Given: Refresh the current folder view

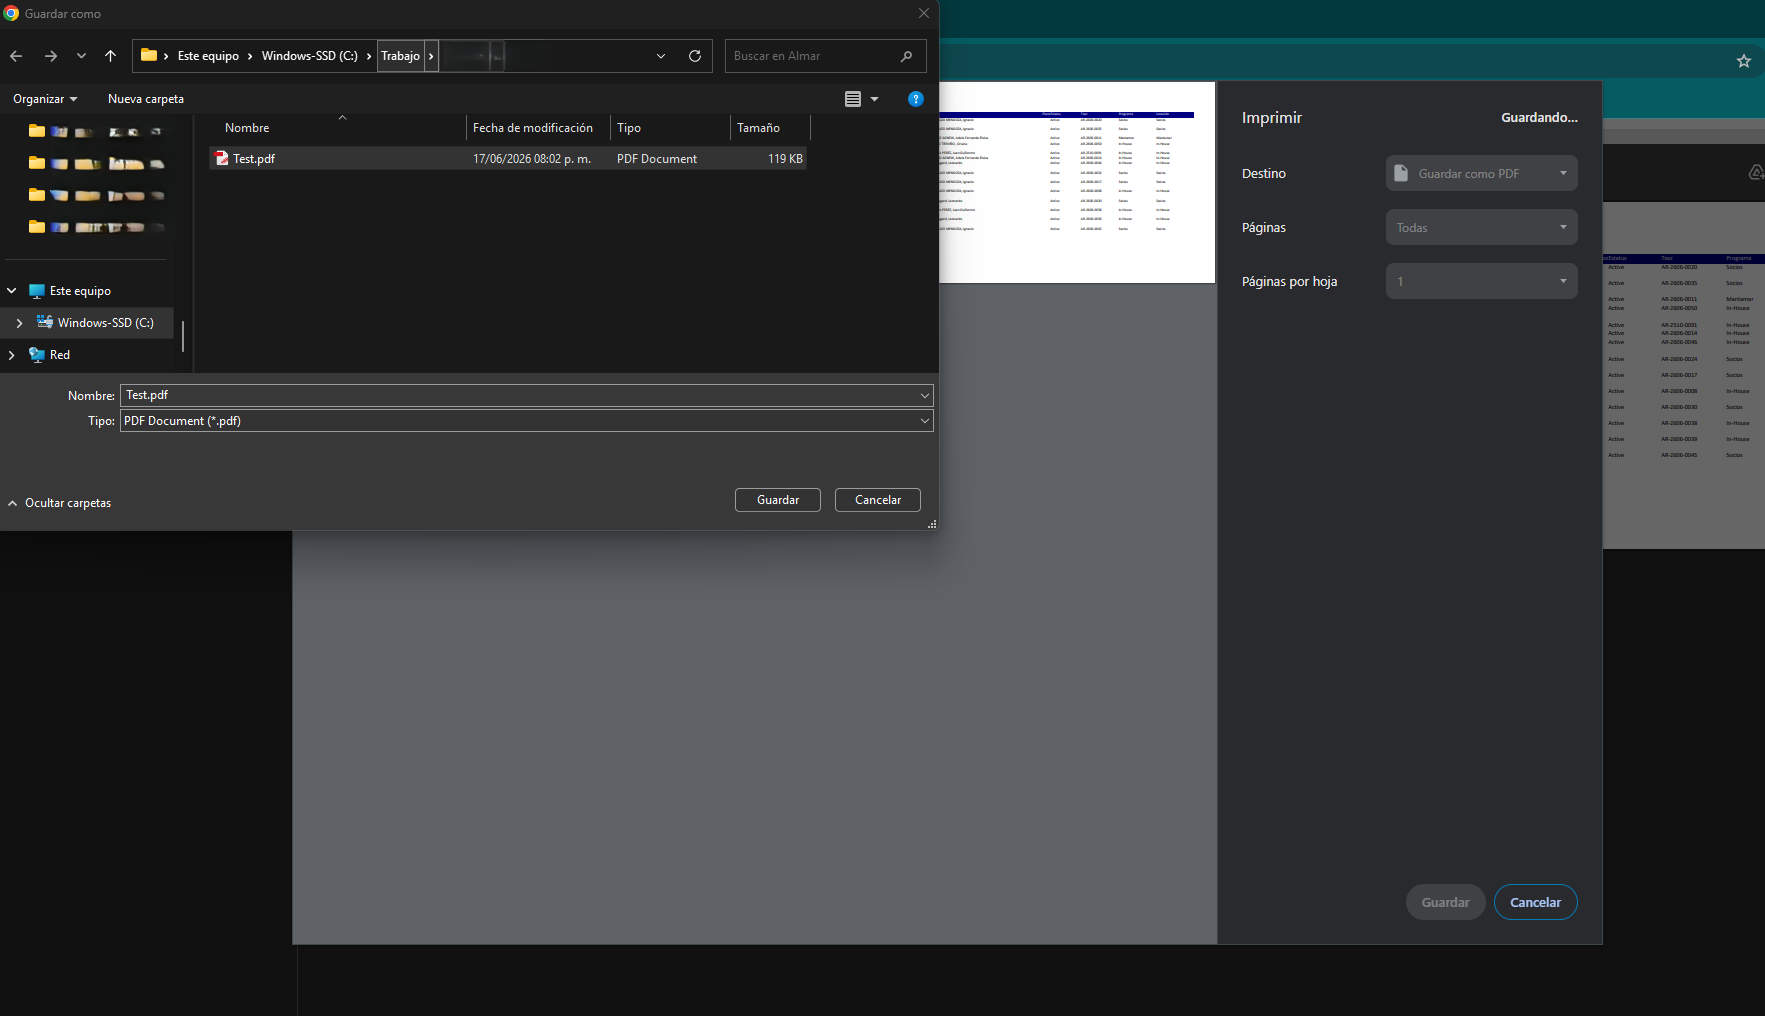Looking at the screenshot, I should point(695,56).
